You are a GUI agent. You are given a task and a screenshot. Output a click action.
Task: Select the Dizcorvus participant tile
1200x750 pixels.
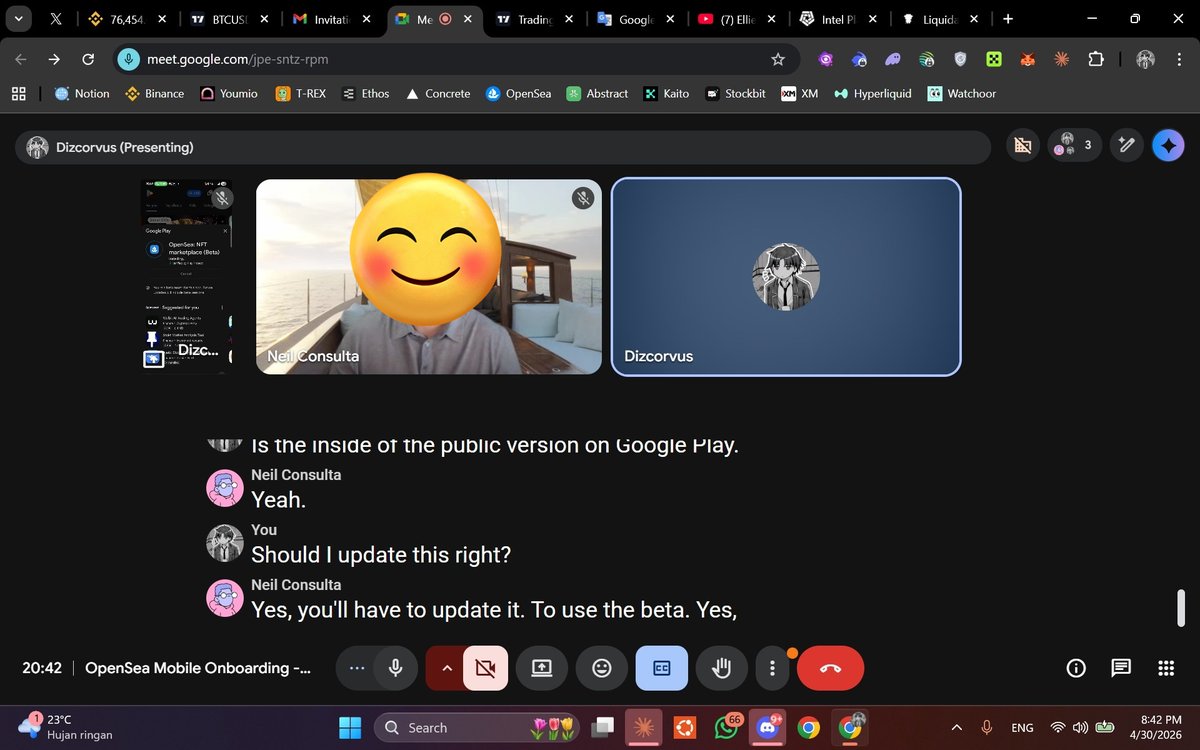point(786,277)
